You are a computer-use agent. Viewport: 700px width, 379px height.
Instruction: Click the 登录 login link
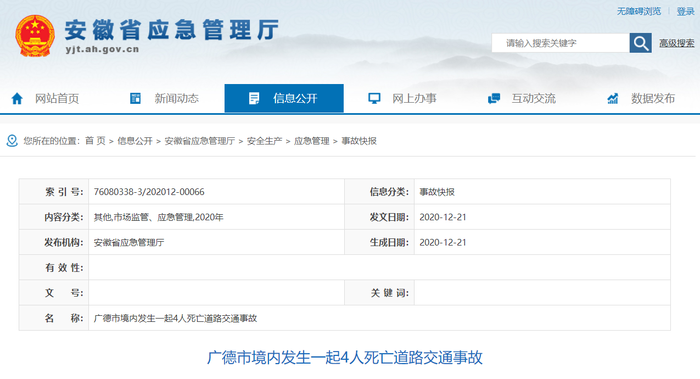click(x=685, y=11)
